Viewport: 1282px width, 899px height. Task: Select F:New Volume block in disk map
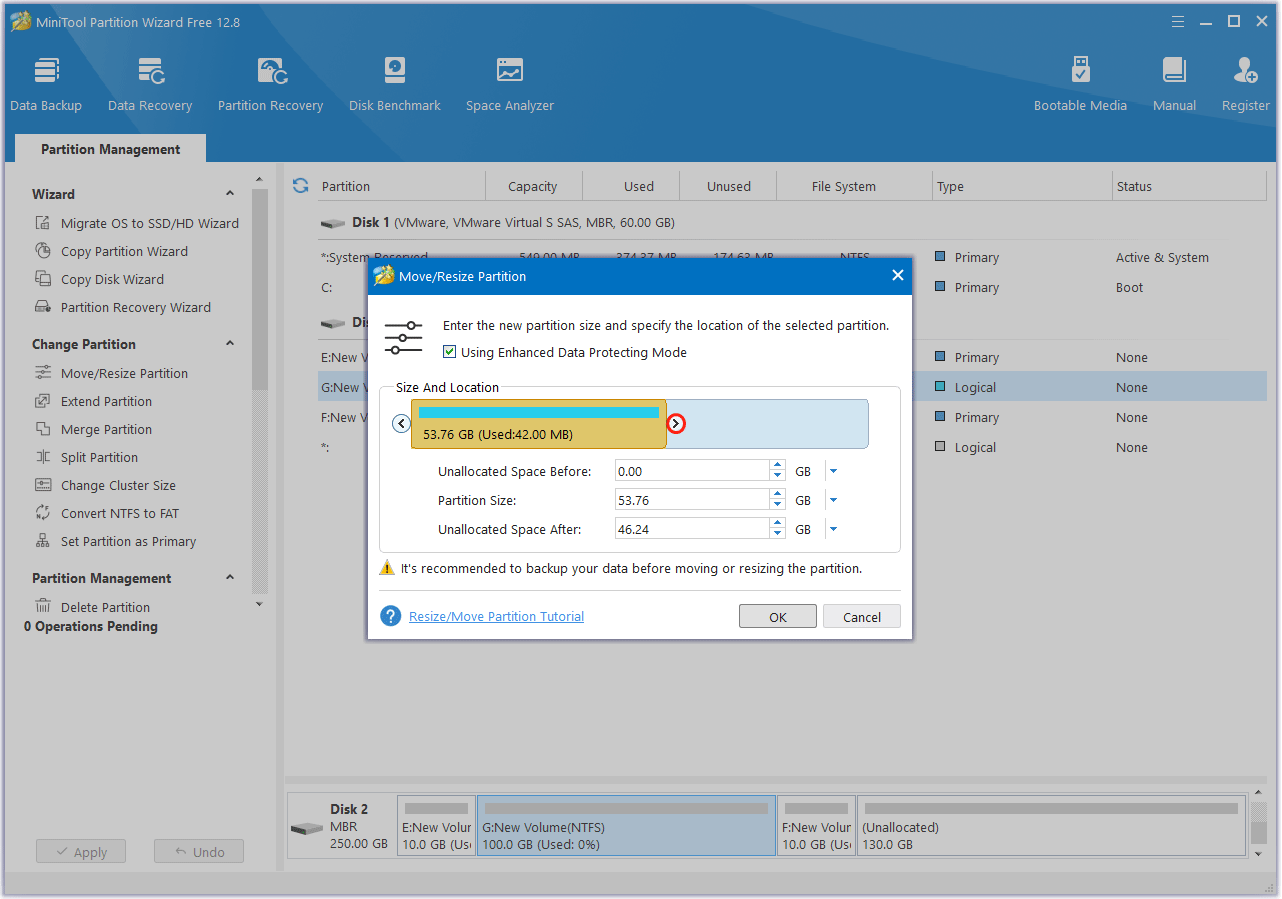point(817,826)
